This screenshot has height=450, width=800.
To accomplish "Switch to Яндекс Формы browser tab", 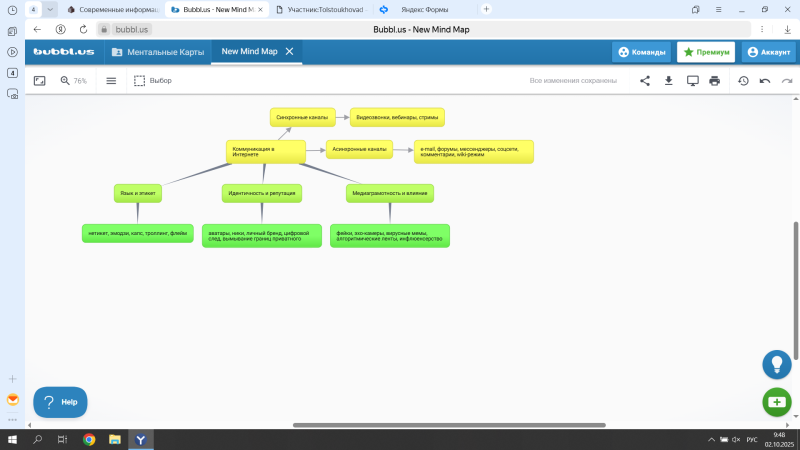I will (x=424, y=9).
